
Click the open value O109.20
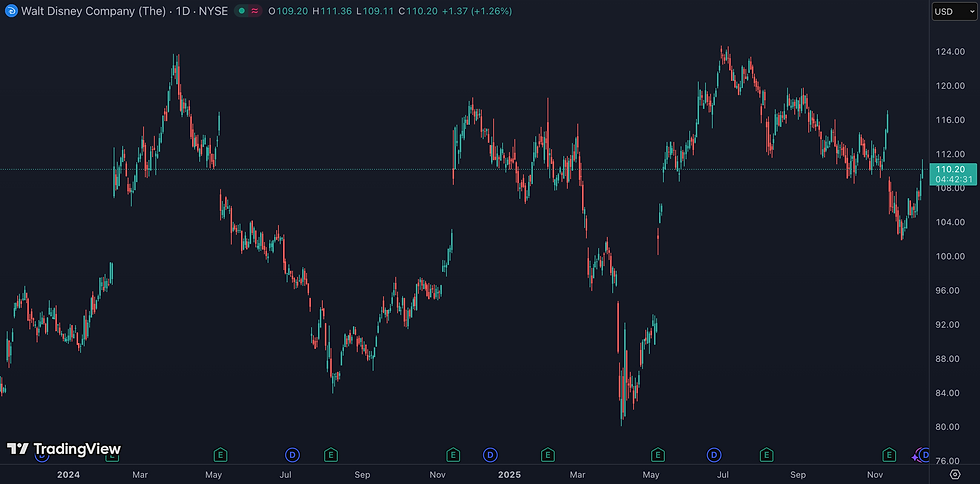coord(288,11)
